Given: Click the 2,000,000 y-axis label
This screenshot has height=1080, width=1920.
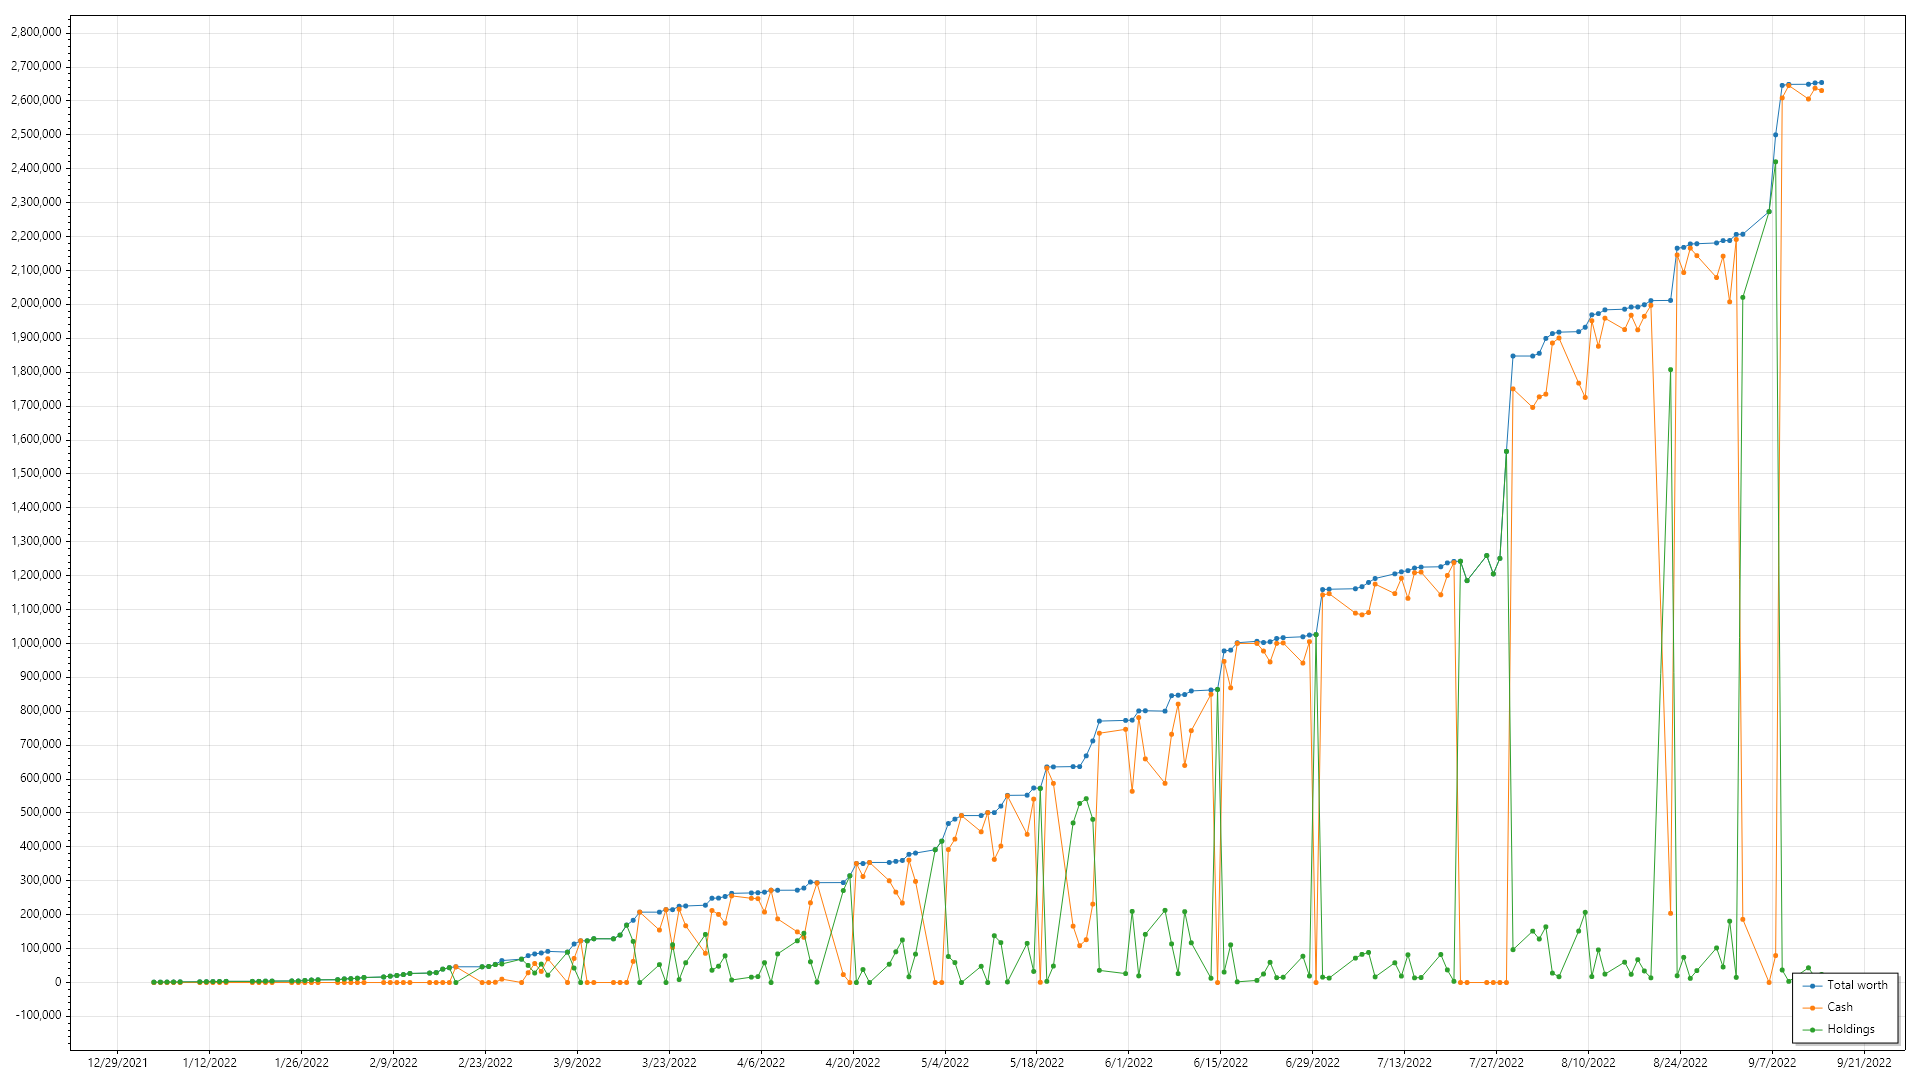Looking at the screenshot, I should point(36,303).
